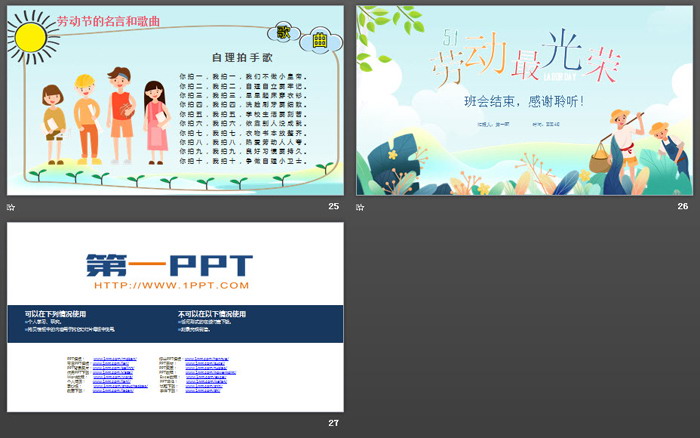Click the transition star icon under slide 25
Screen dimensions: 700x438
click(x=11, y=207)
